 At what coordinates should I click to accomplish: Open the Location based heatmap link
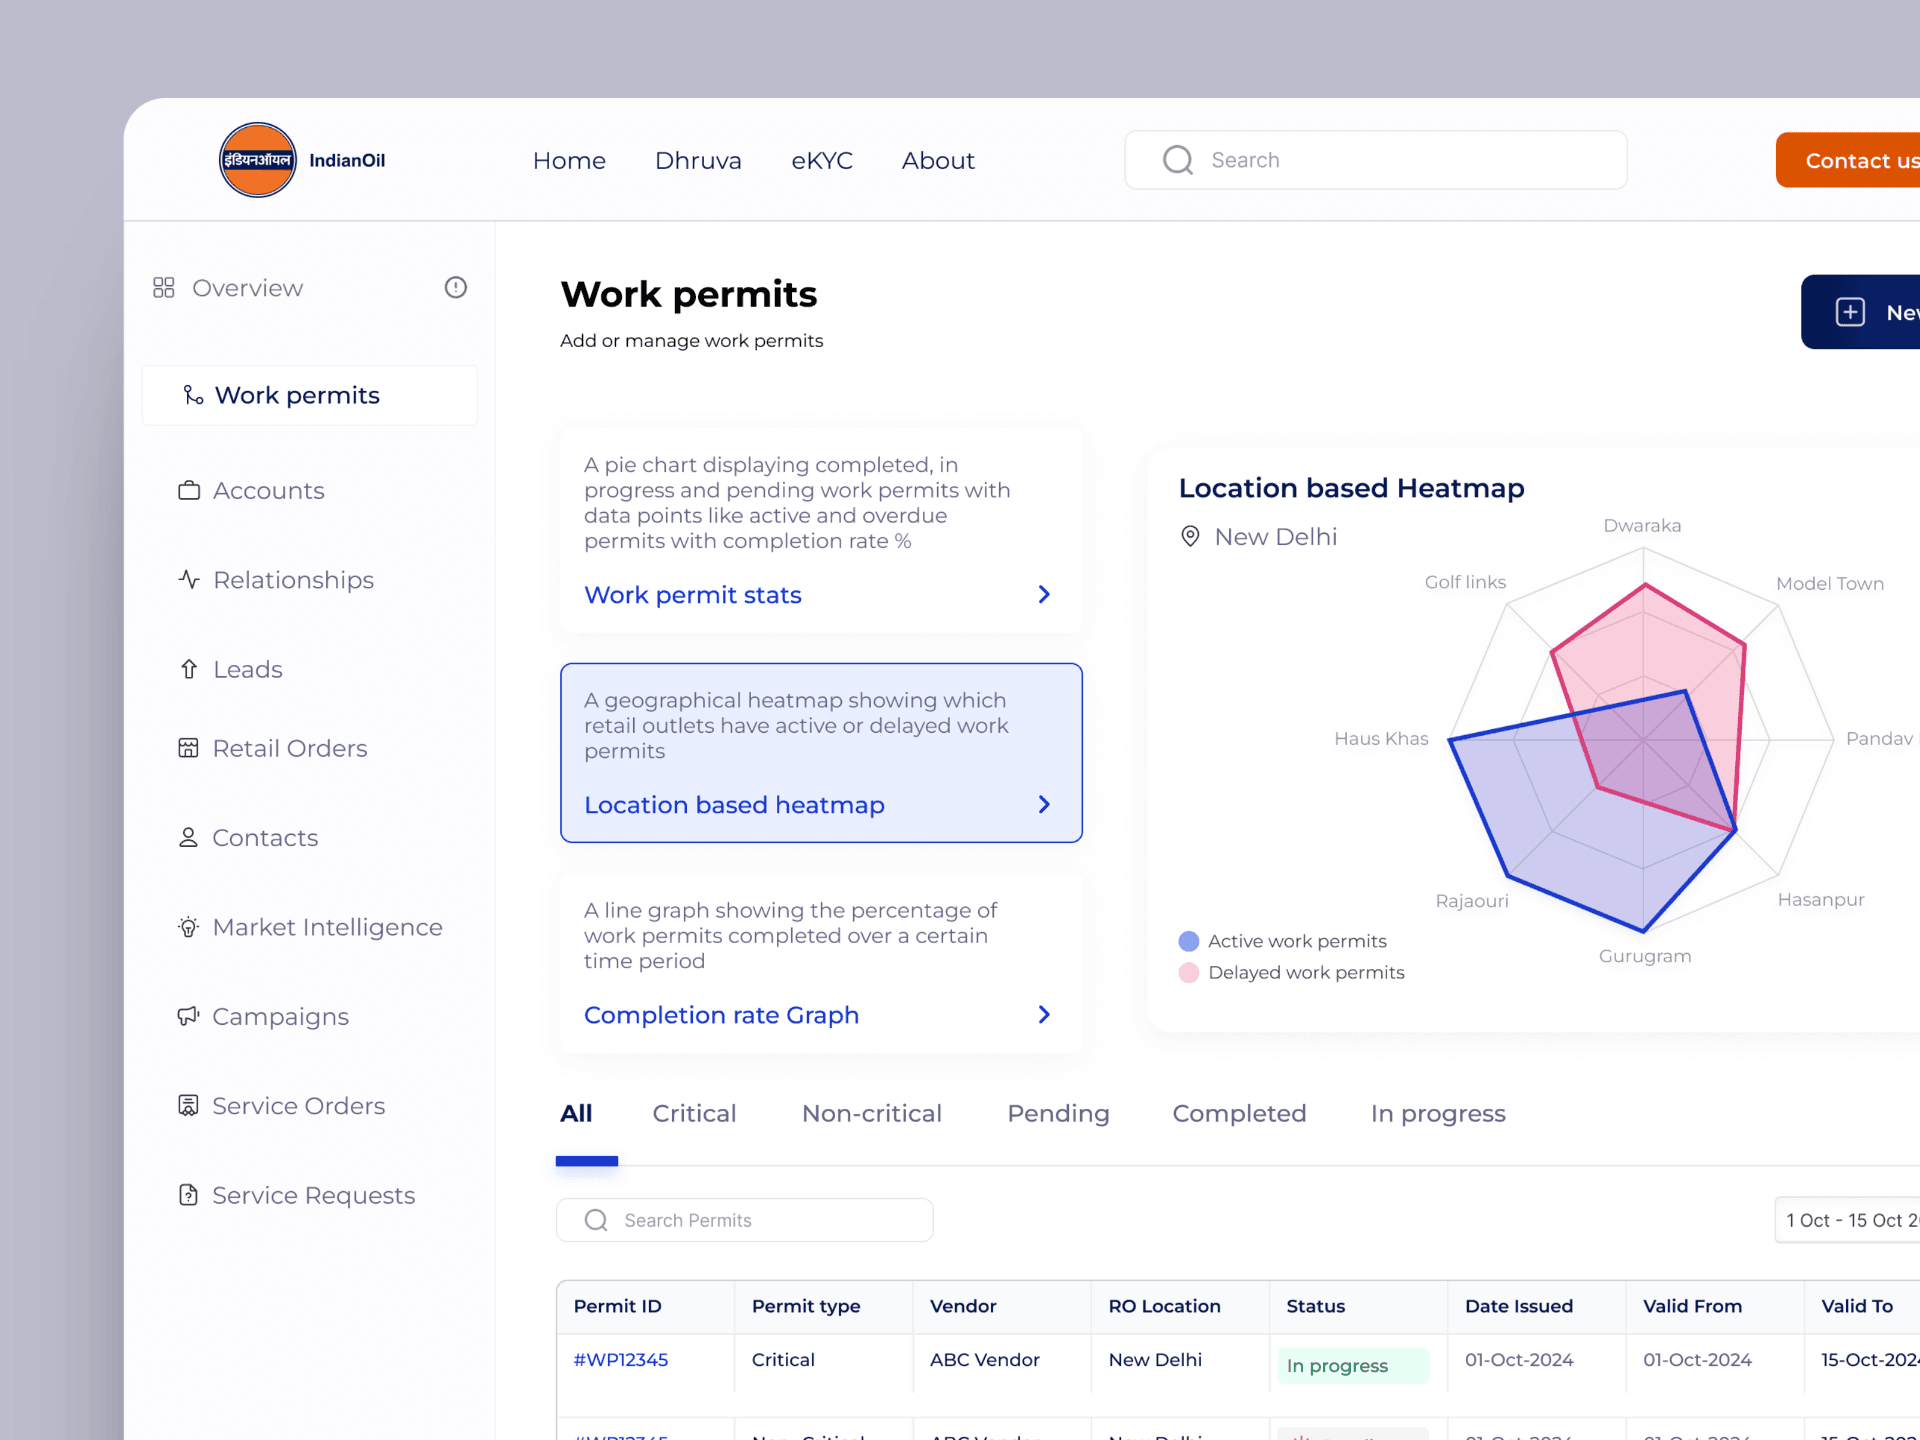(734, 805)
